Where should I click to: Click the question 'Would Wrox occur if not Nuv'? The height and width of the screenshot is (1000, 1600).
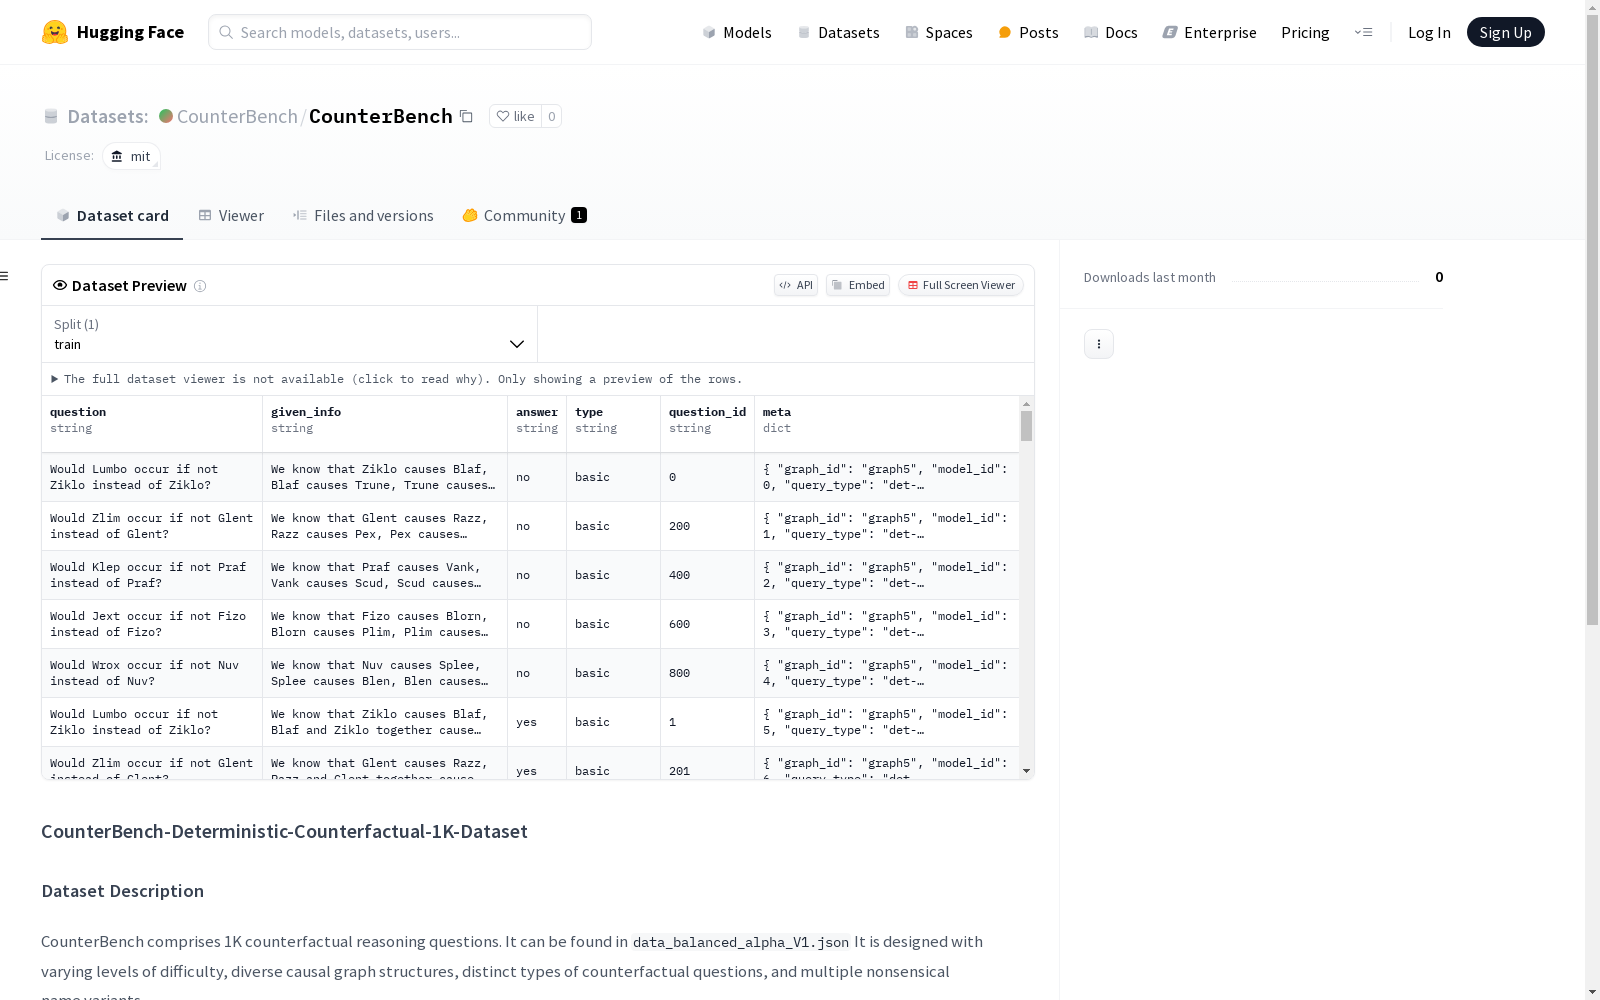152,673
